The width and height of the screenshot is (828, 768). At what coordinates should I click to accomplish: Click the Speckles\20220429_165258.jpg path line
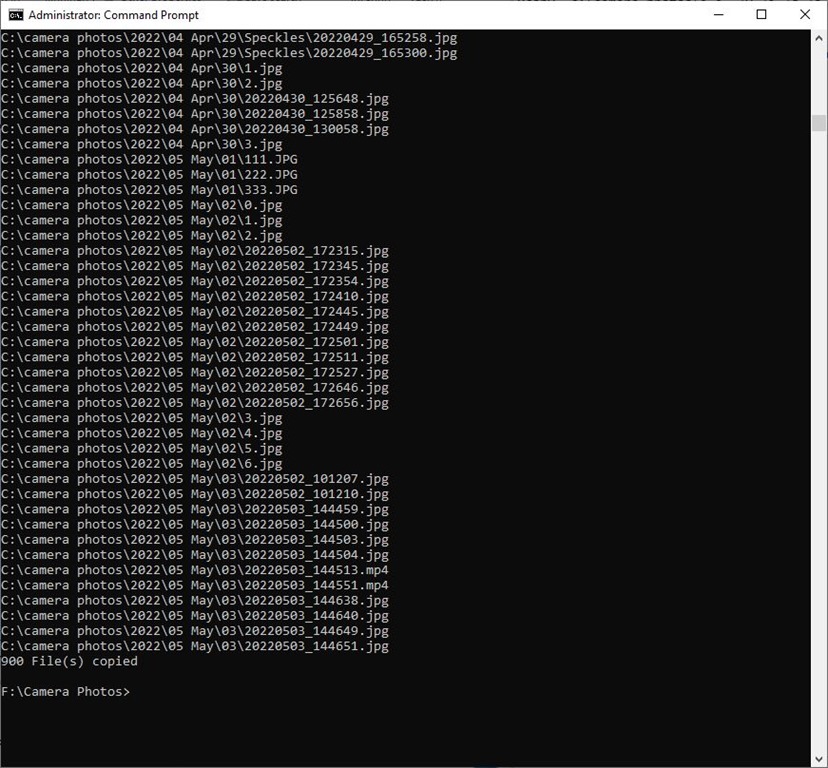tap(229, 37)
